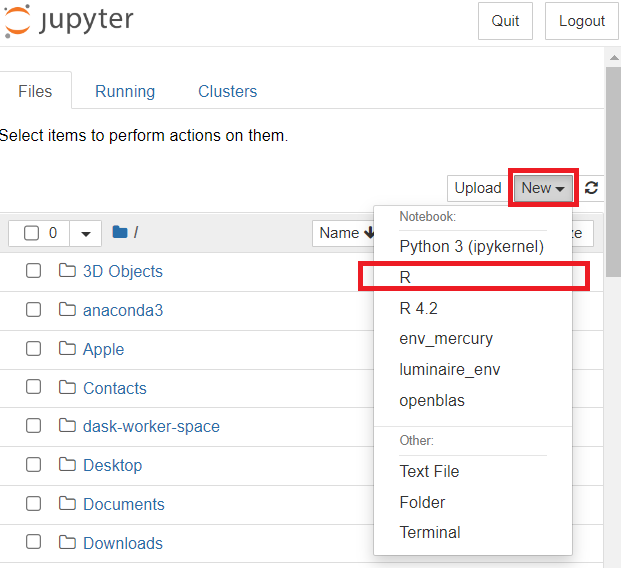Click the anaconda3 folder icon

pyautogui.click(x=68, y=310)
